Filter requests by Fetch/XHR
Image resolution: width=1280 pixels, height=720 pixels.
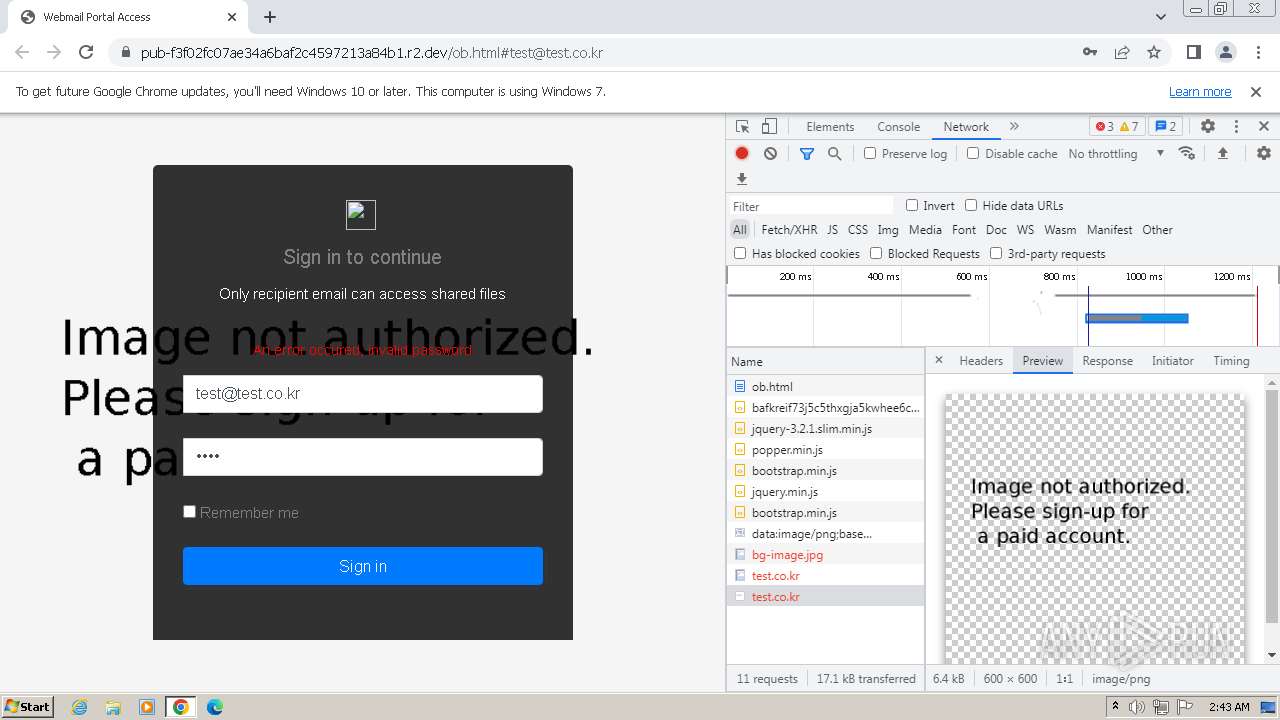point(789,230)
